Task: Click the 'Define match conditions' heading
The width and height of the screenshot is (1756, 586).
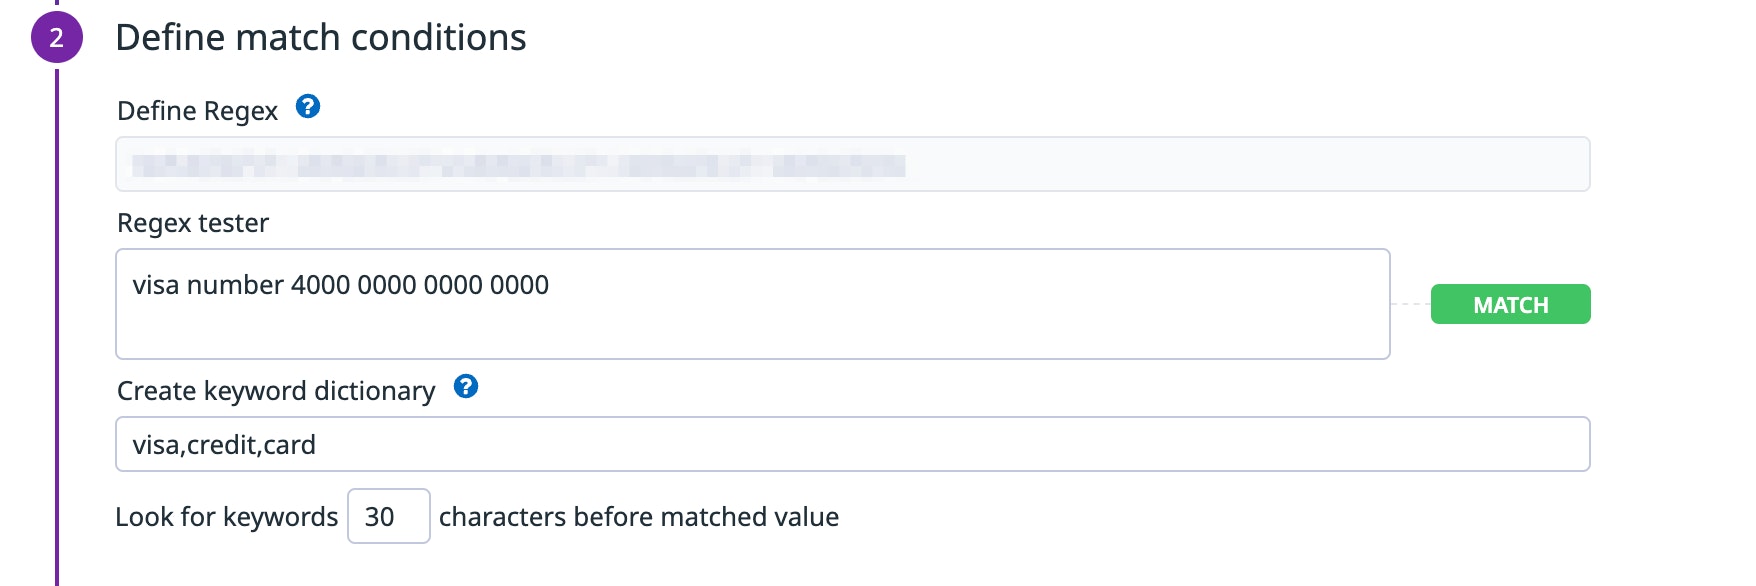Action: click(321, 38)
